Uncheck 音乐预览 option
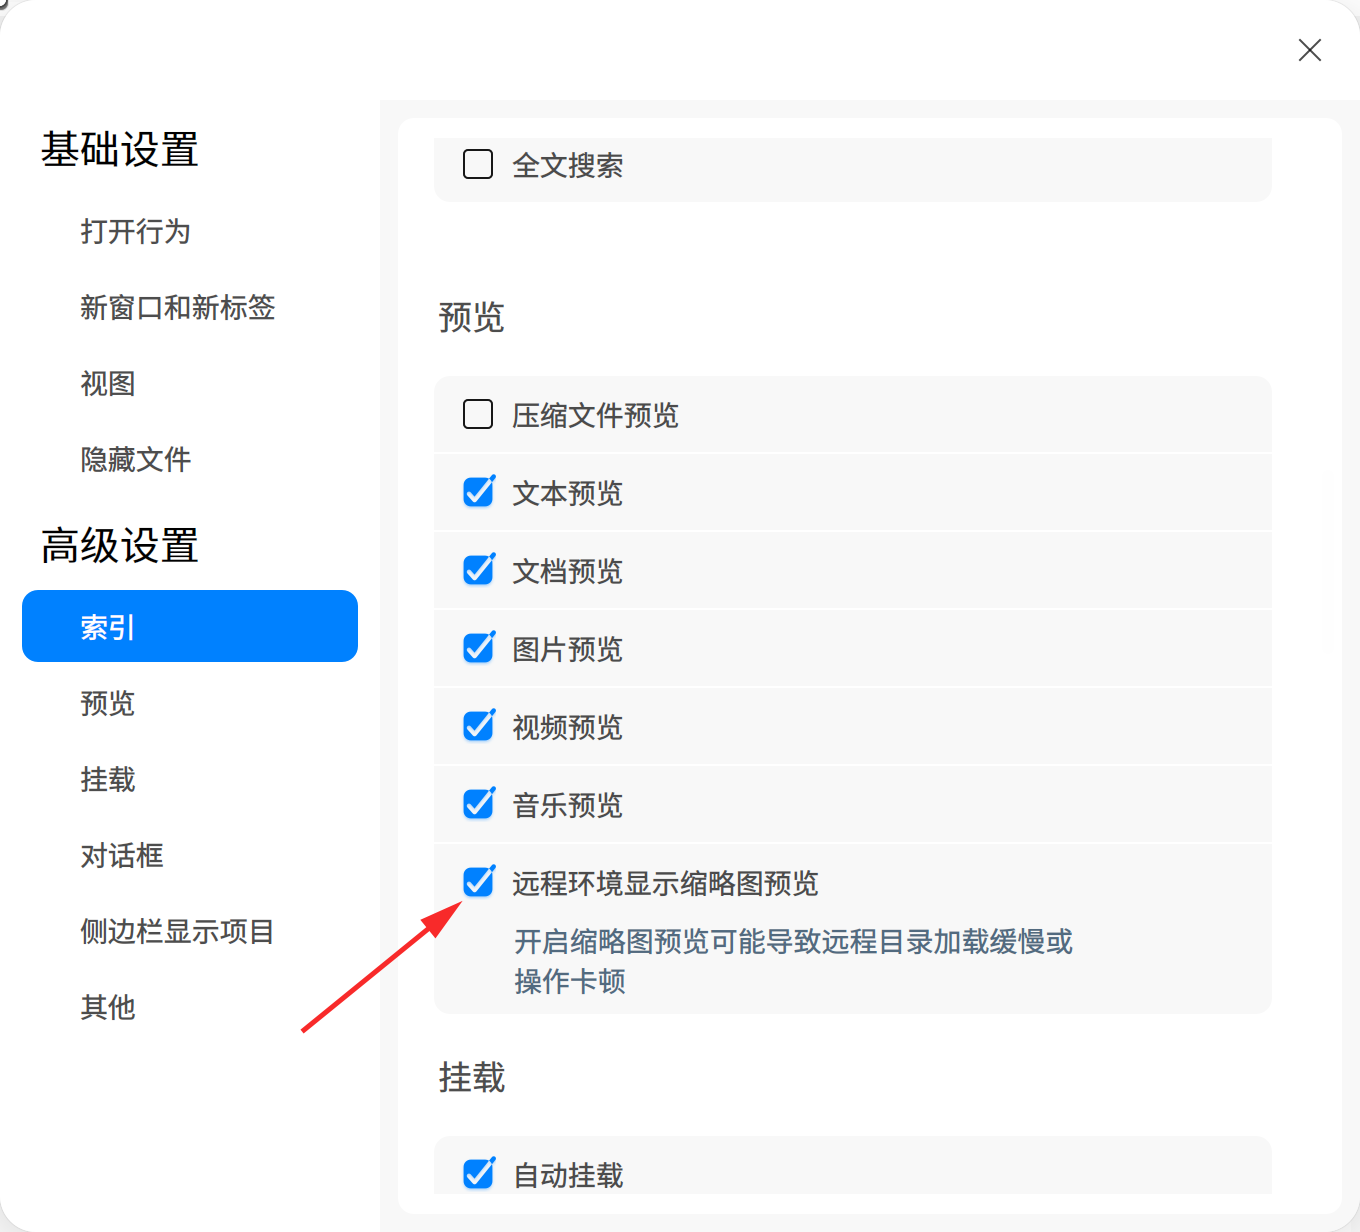Viewport: 1360px width, 1232px height. pos(478,804)
